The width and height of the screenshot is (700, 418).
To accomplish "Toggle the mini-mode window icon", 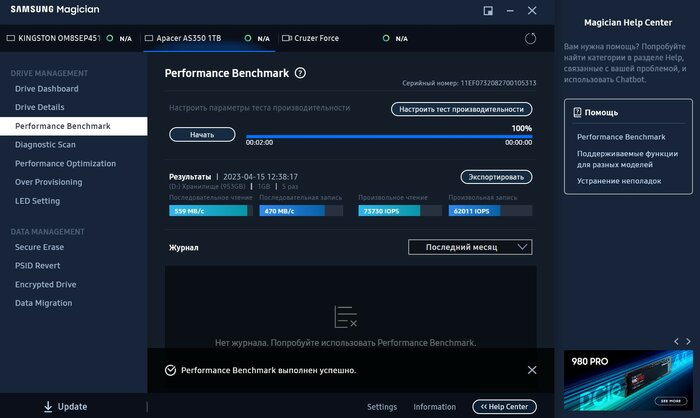I will coord(488,11).
